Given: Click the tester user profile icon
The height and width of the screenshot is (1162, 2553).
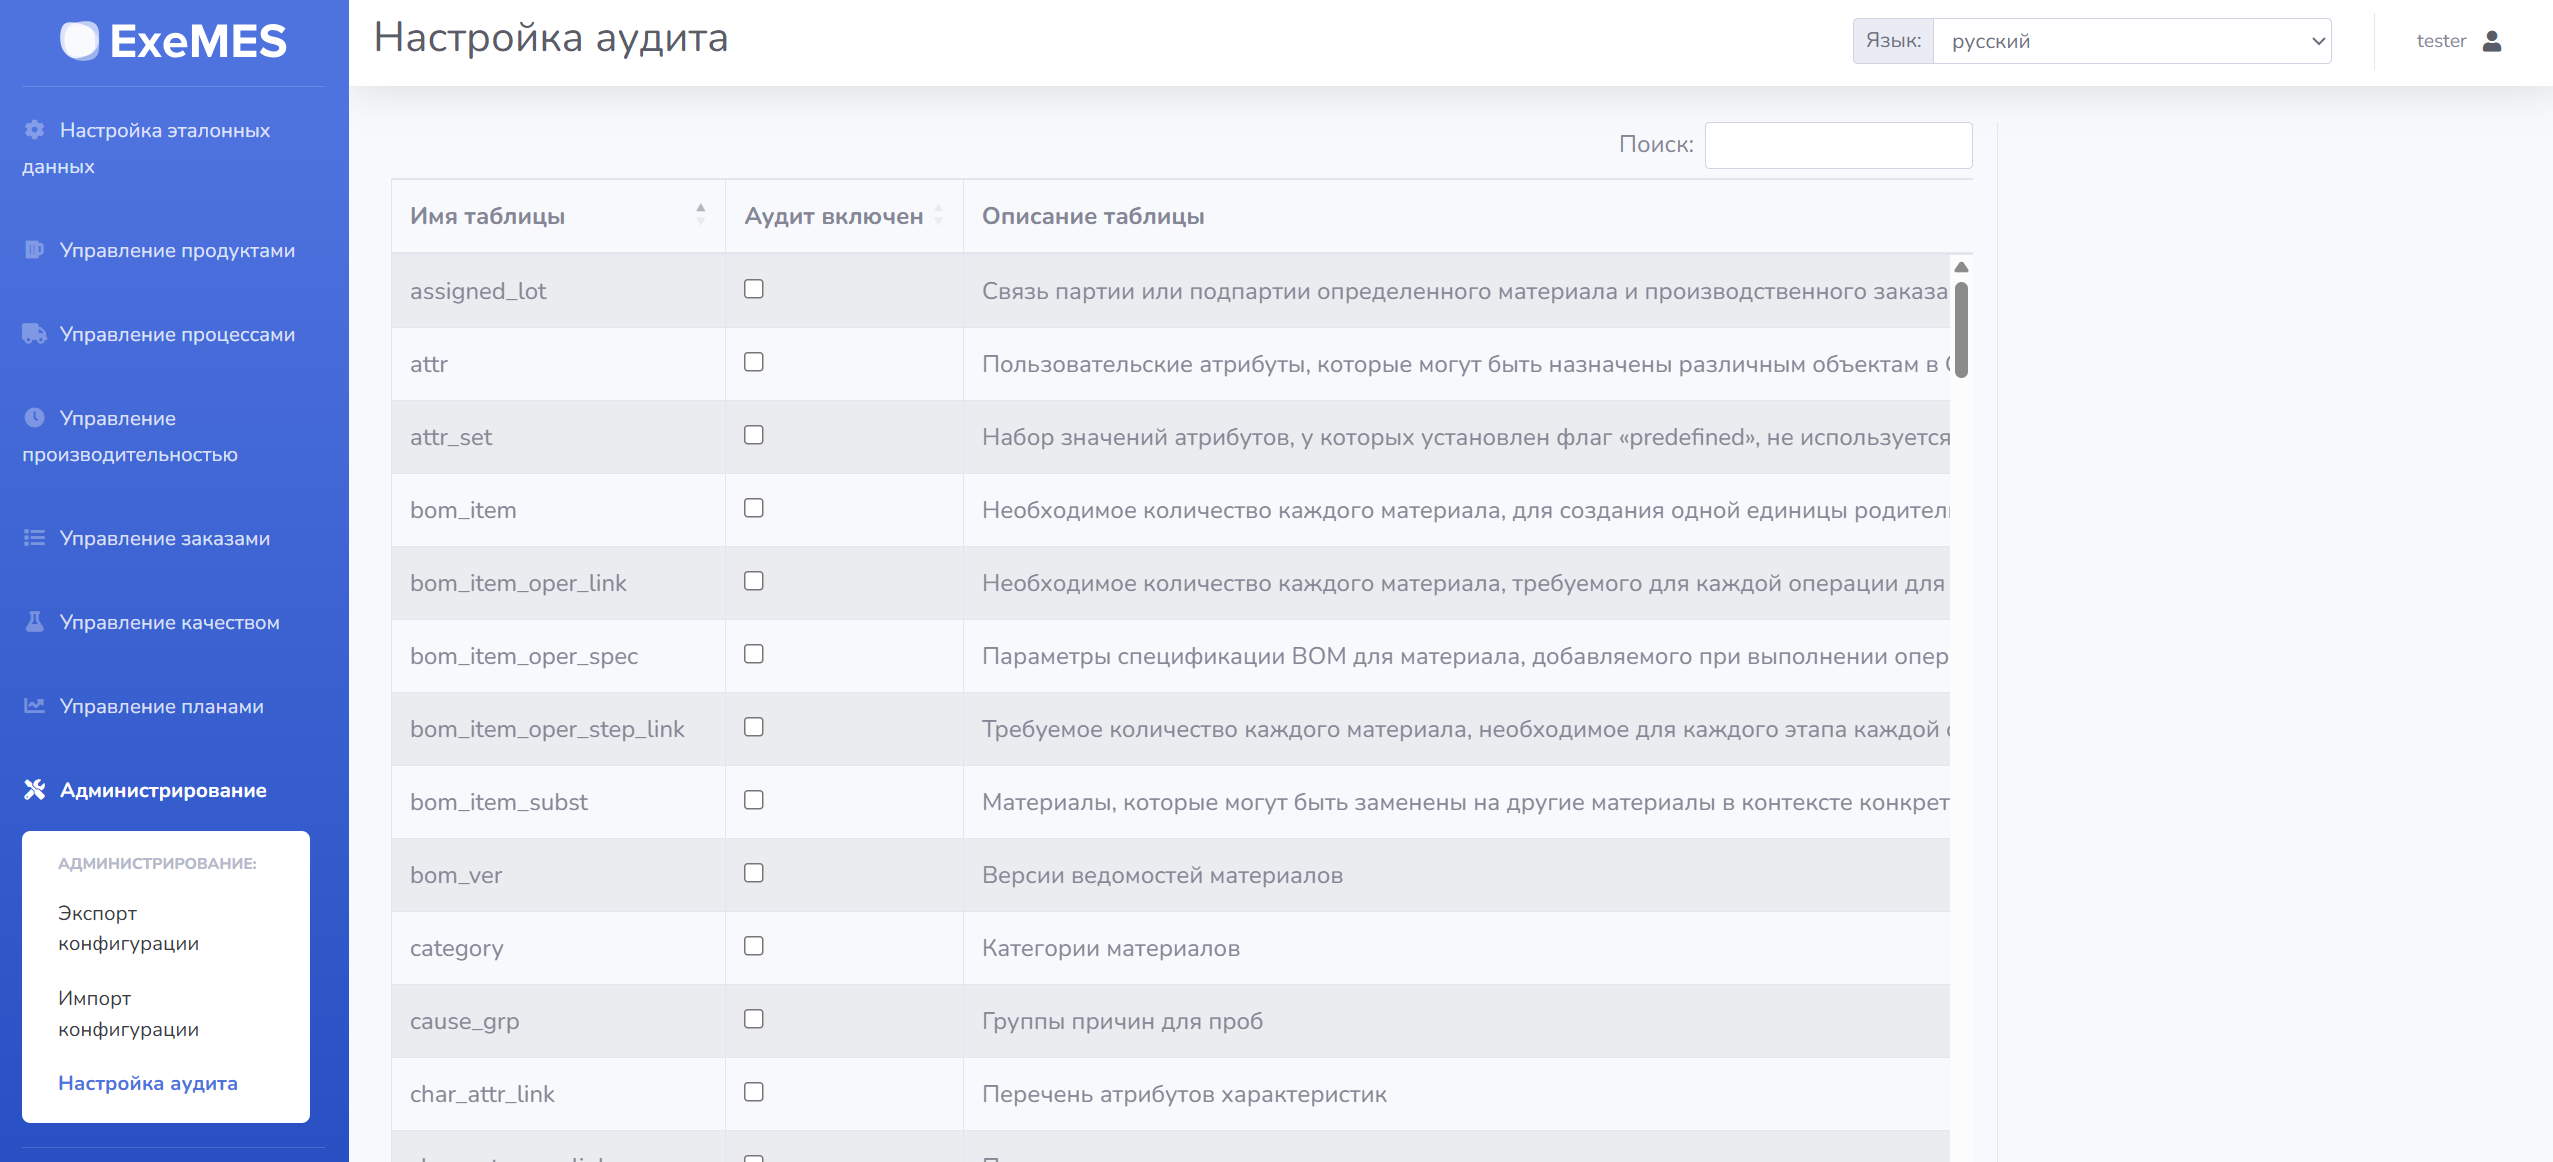Looking at the screenshot, I should point(2492,41).
